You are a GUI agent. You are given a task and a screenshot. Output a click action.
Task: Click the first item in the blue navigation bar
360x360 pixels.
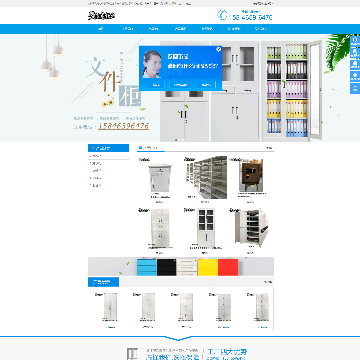101,29
